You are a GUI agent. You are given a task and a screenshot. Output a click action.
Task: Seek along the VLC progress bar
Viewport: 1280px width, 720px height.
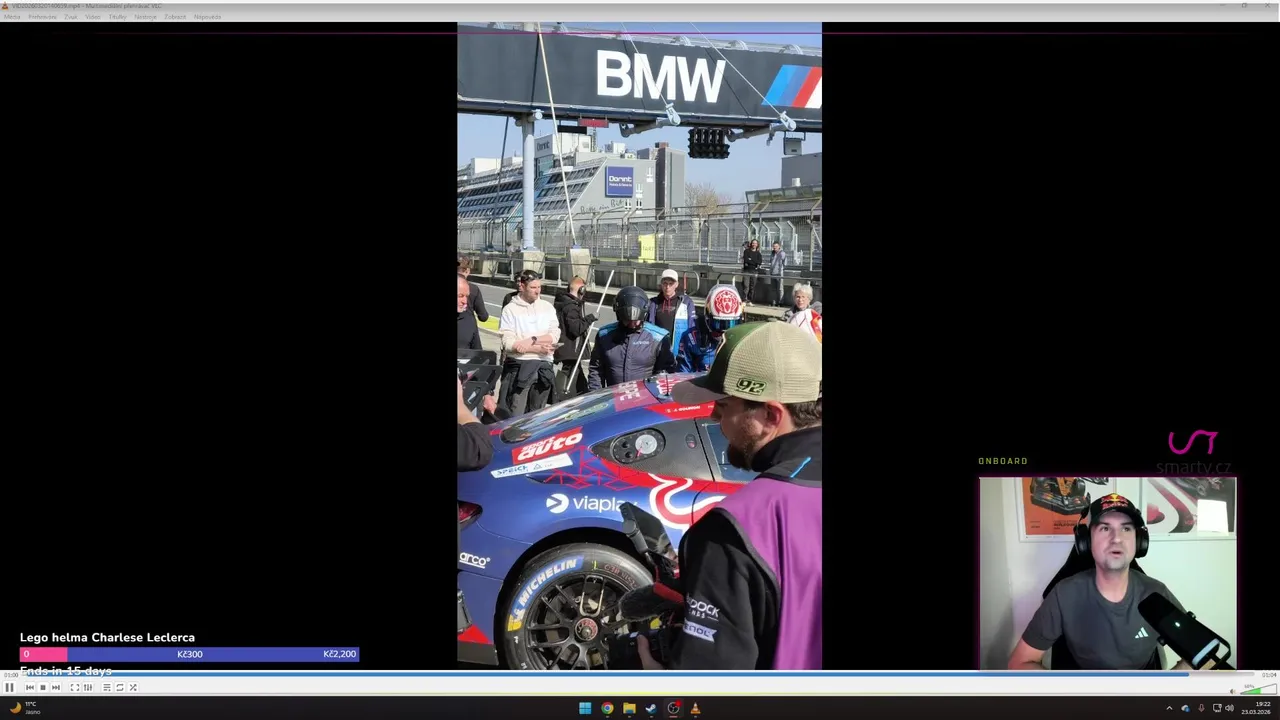tap(640, 675)
